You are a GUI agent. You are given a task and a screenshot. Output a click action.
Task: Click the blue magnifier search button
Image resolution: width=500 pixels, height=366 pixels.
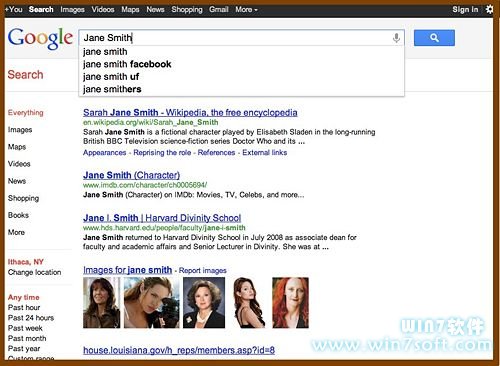434,38
